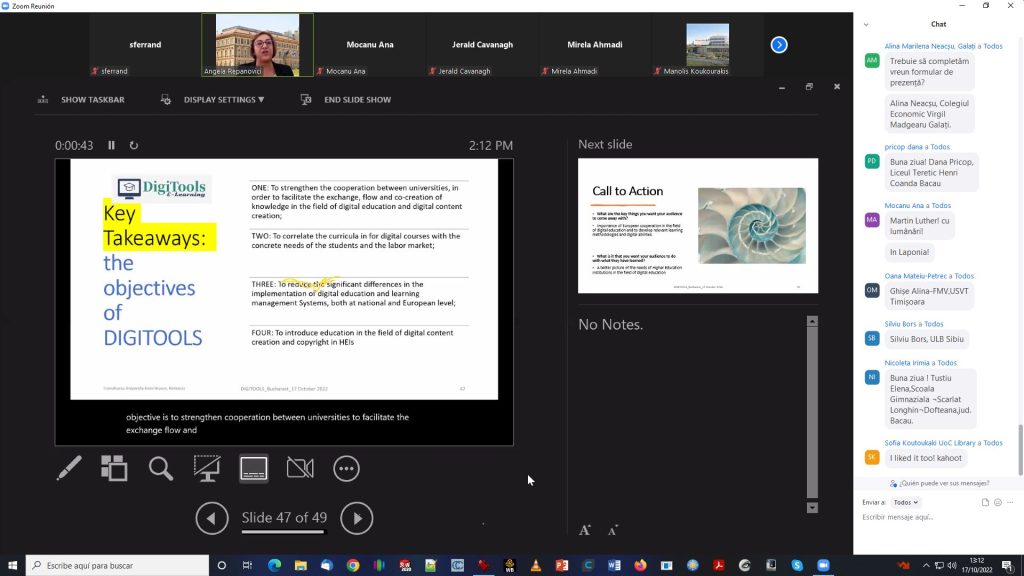The width and height of the screenshot is (1024, 576).
Task: Collapse the Chat panel chevron
Action: coord(866,24)
